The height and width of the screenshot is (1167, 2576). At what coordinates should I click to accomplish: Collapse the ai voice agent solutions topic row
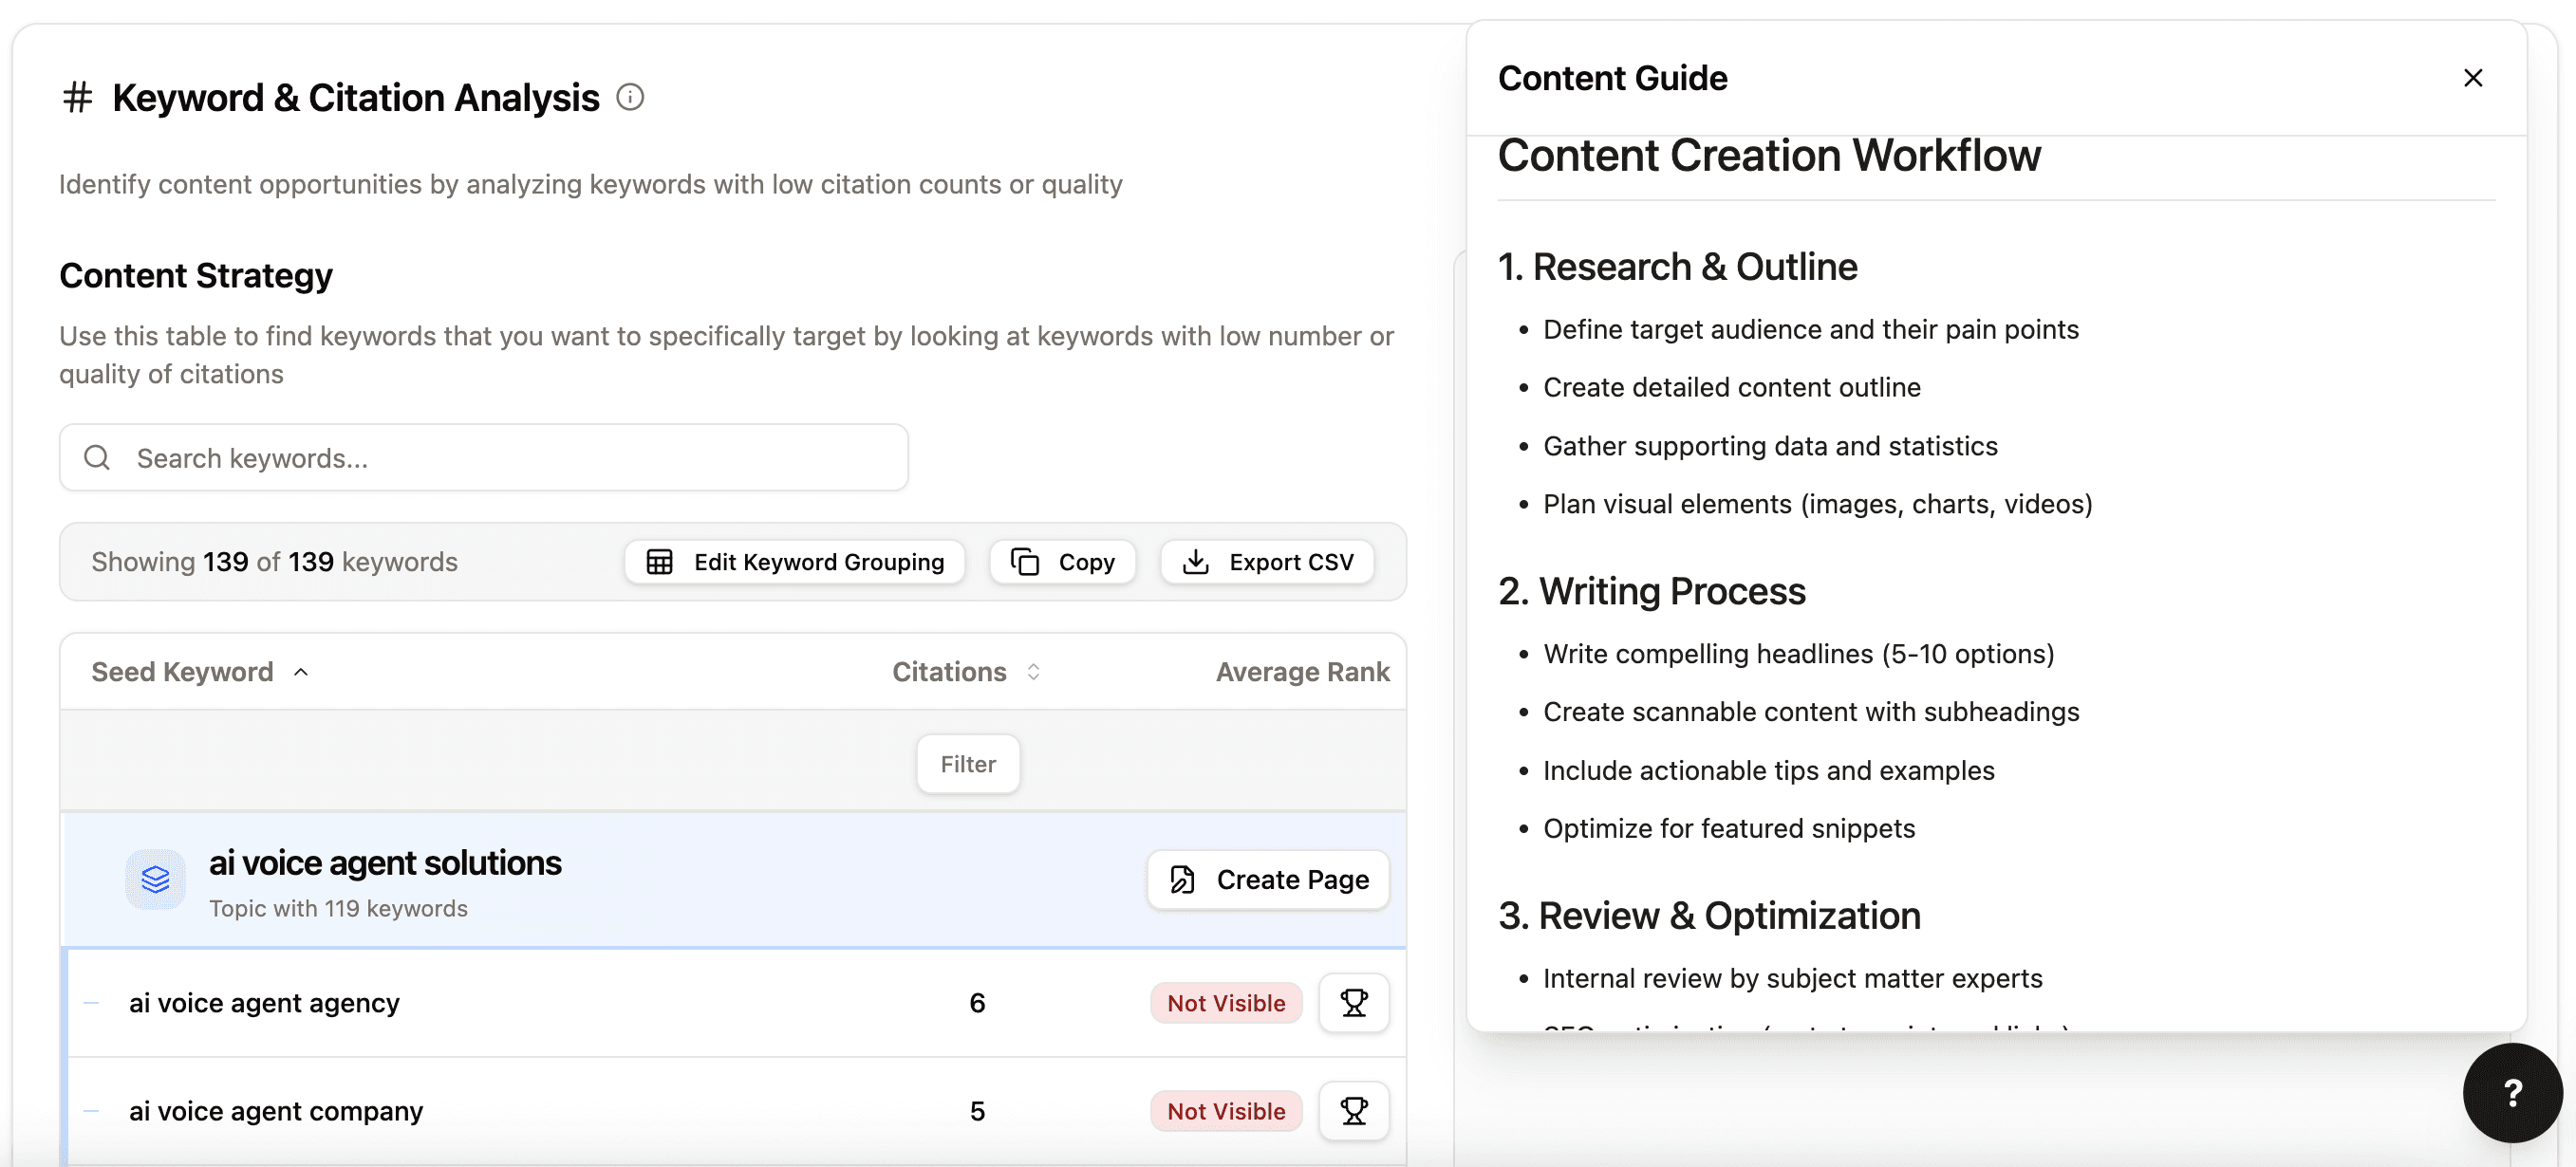click(x=385, y=864)
